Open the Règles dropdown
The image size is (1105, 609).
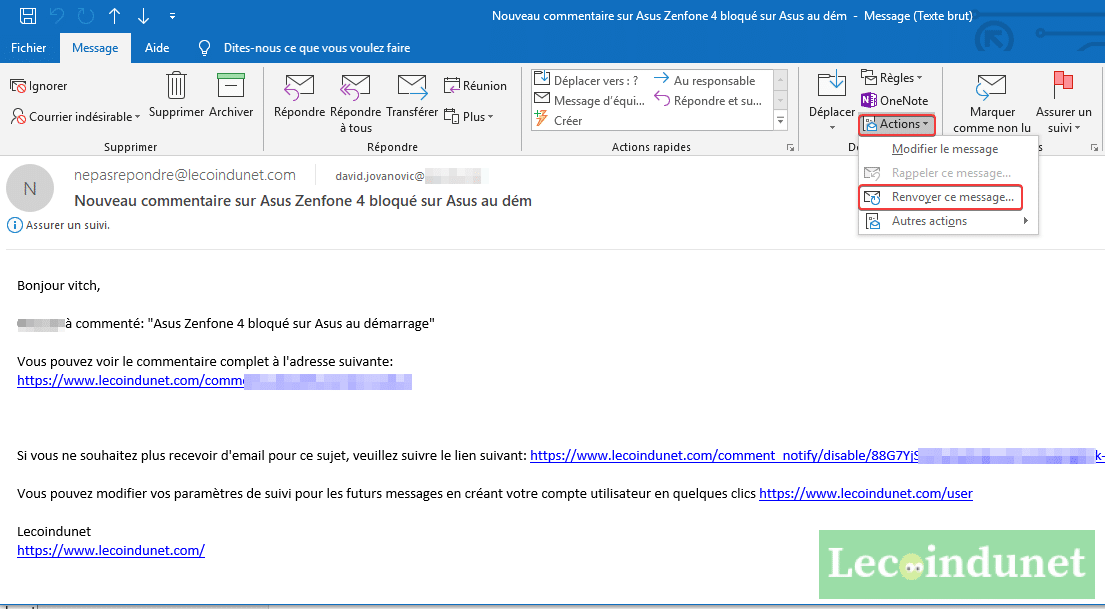coord(891,78)
